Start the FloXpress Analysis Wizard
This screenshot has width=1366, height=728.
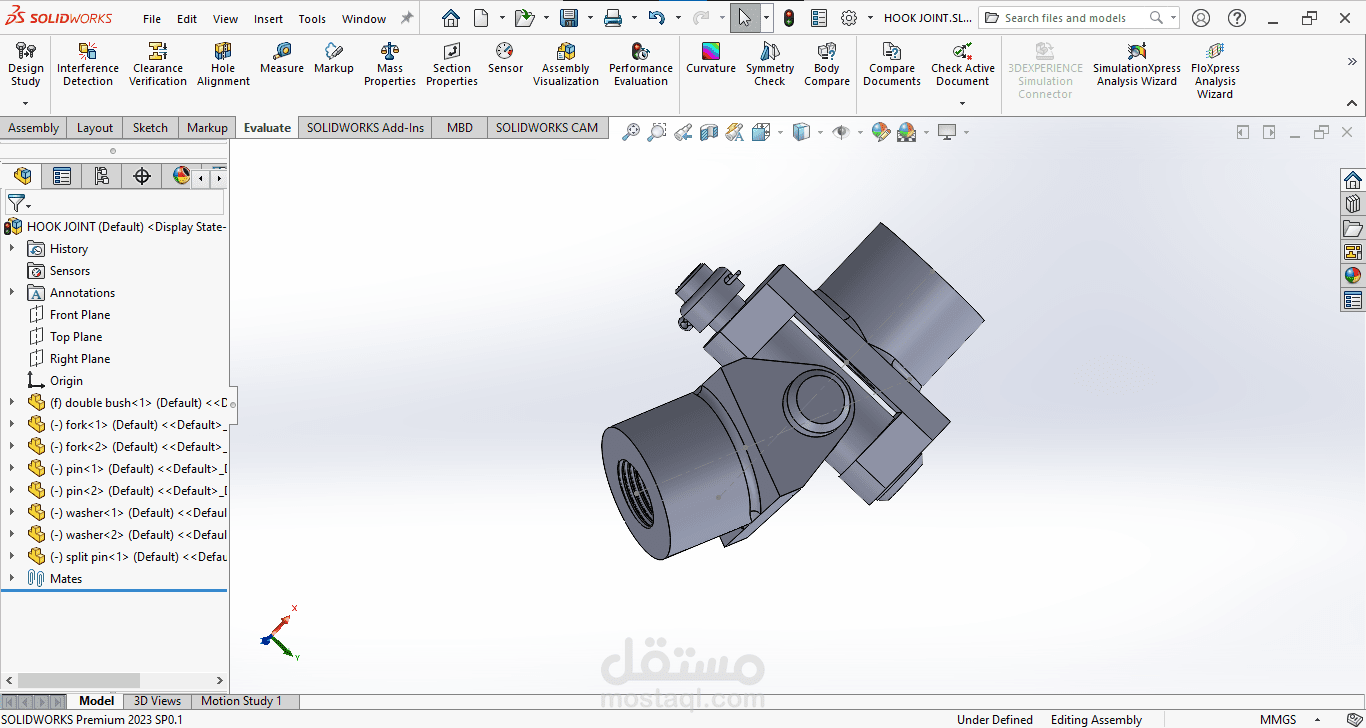1215,70
